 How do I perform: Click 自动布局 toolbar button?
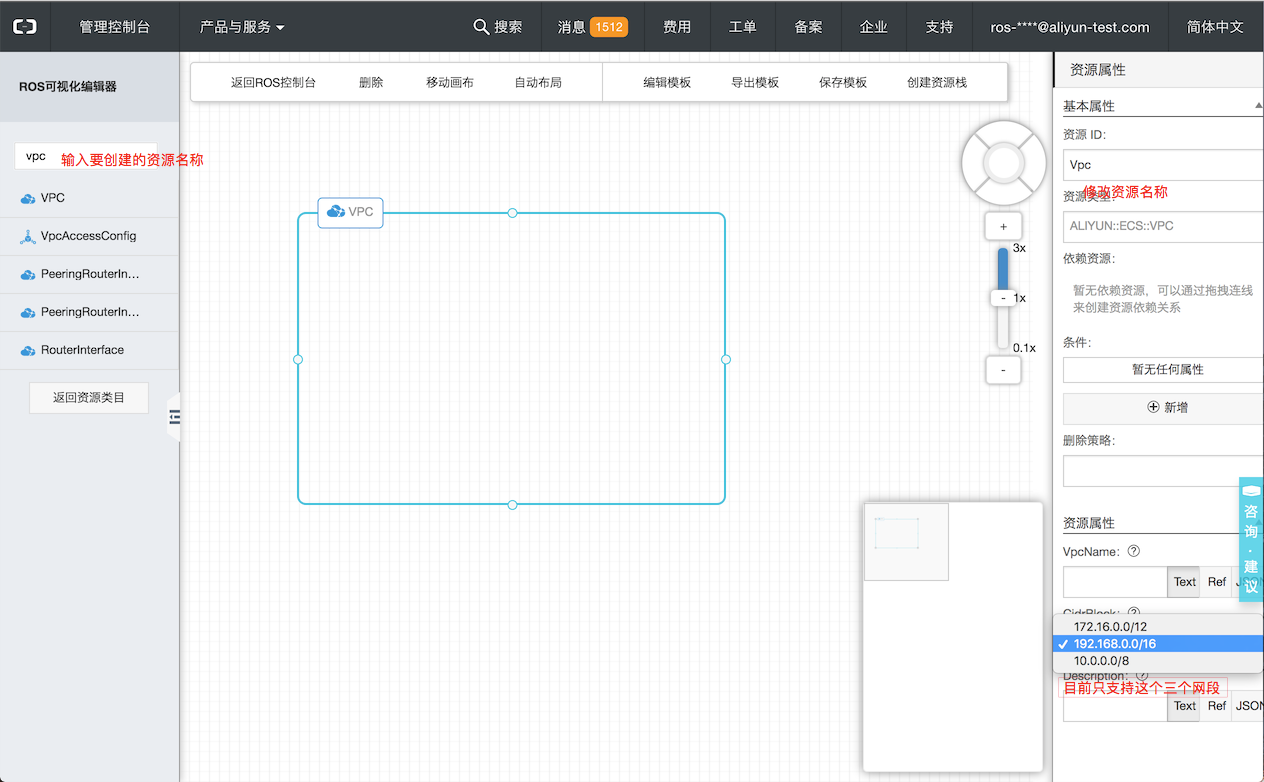538,83
